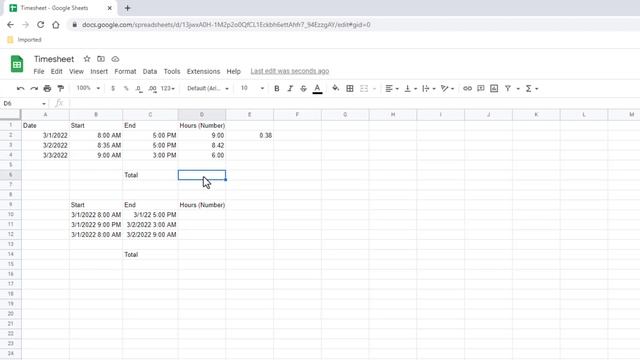
Task: Decrease decimal places
Action: [x=139, y=89]
